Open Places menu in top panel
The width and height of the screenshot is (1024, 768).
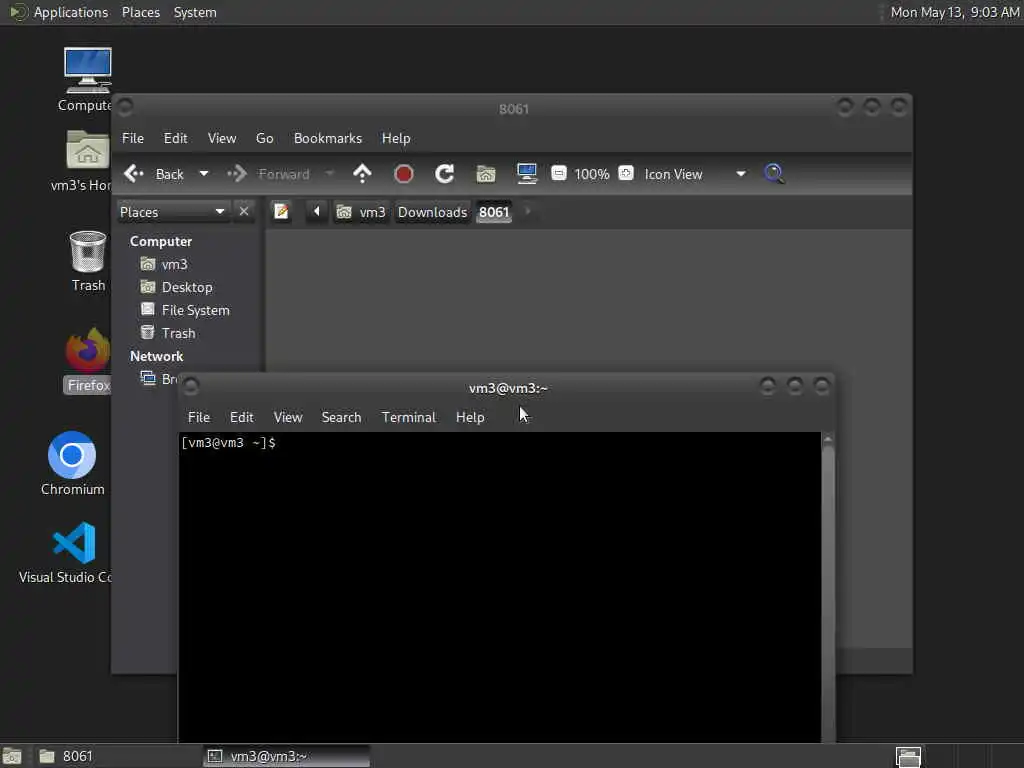[x=141, y=12]
